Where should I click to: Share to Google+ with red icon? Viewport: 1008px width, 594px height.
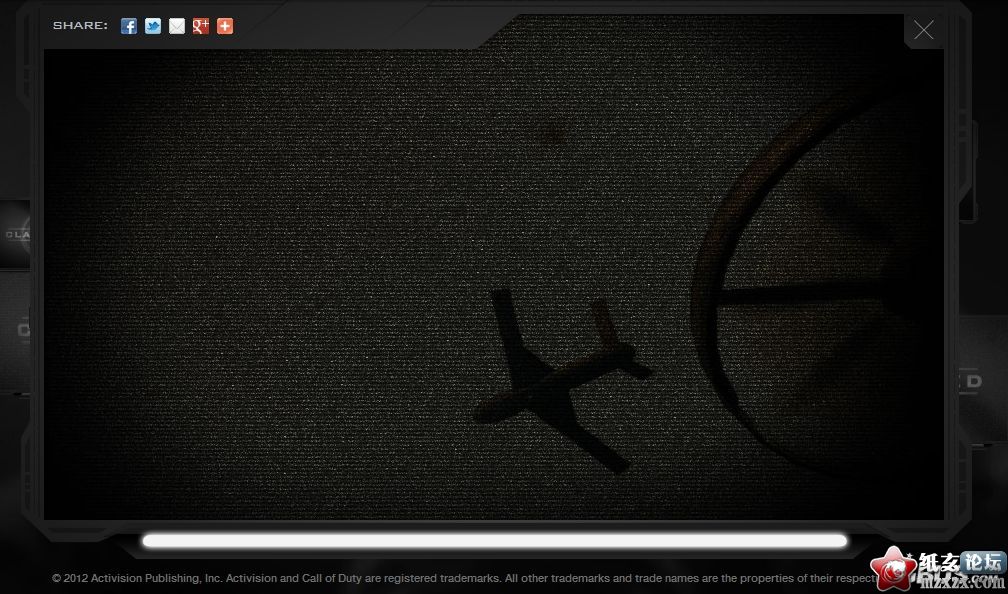click(x=201, y=26)
